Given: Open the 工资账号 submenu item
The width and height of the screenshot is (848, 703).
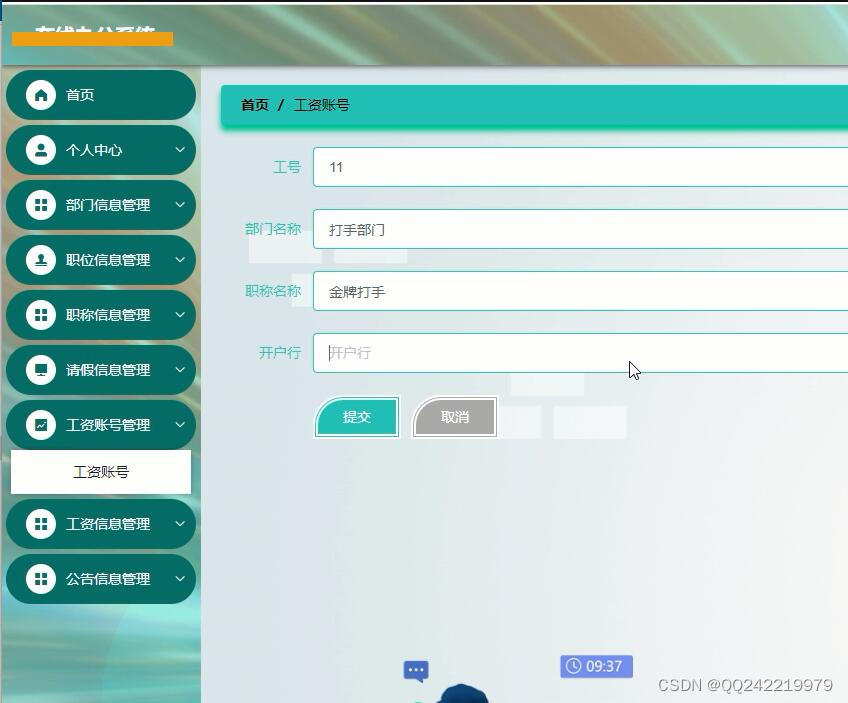Looking at the screenshot, I should [100, 470].
